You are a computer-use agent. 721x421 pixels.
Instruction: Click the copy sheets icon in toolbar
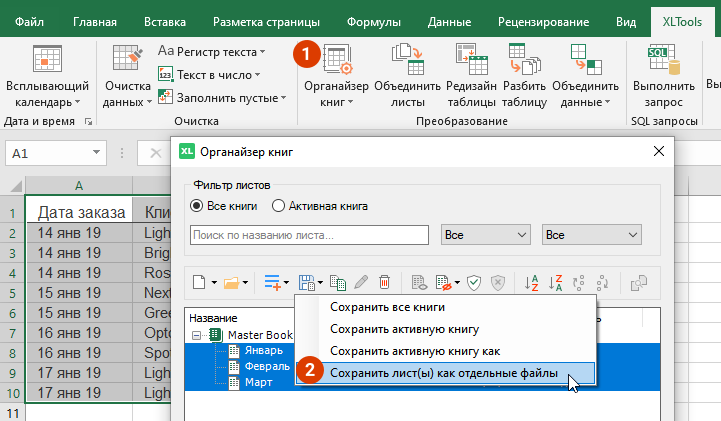(x=336, y=284)
